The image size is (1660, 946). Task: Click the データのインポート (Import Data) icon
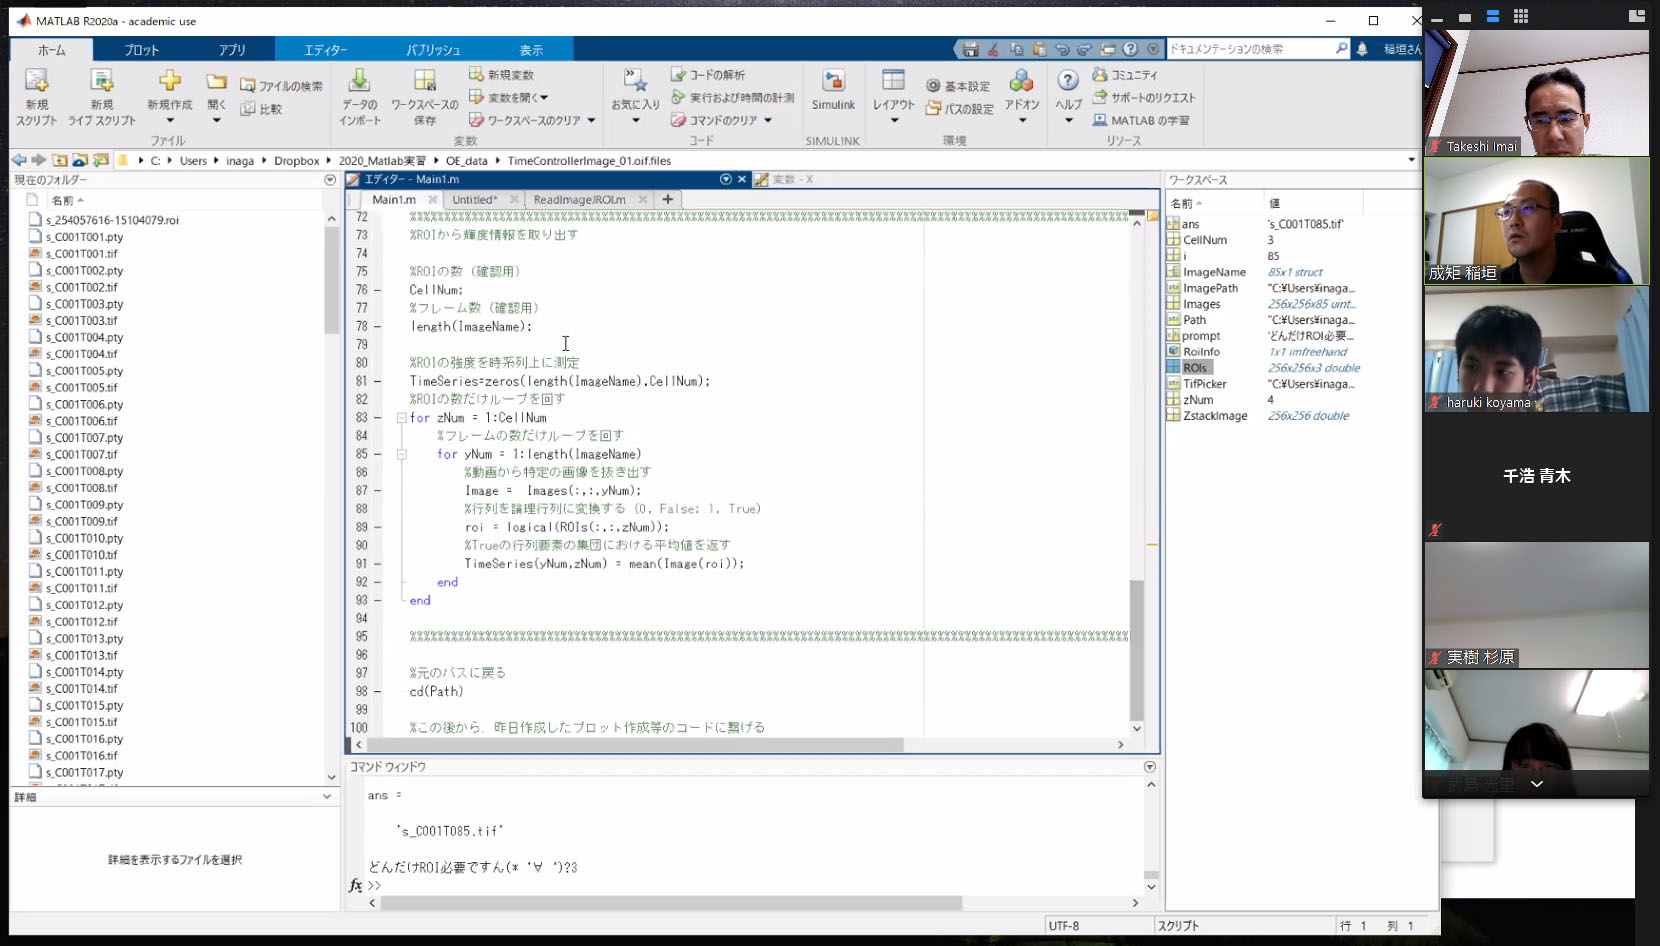(359, 82)
